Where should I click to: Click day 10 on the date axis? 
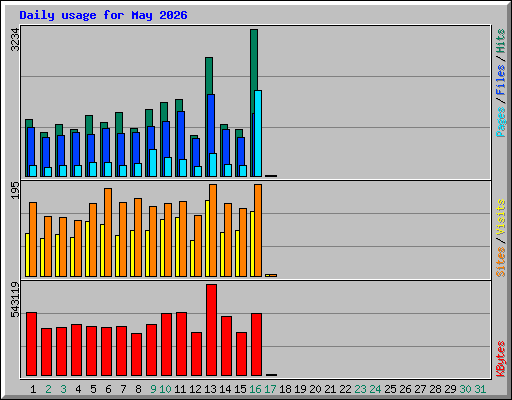point(165,389)
